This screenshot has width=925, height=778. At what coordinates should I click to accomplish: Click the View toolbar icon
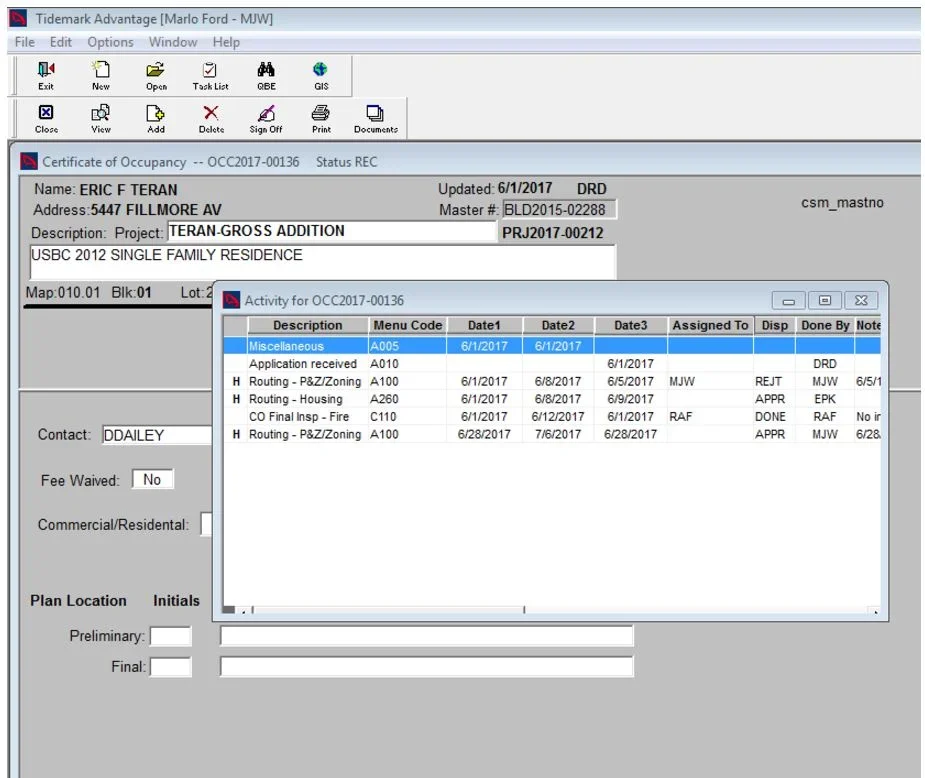tap(101, 119)
